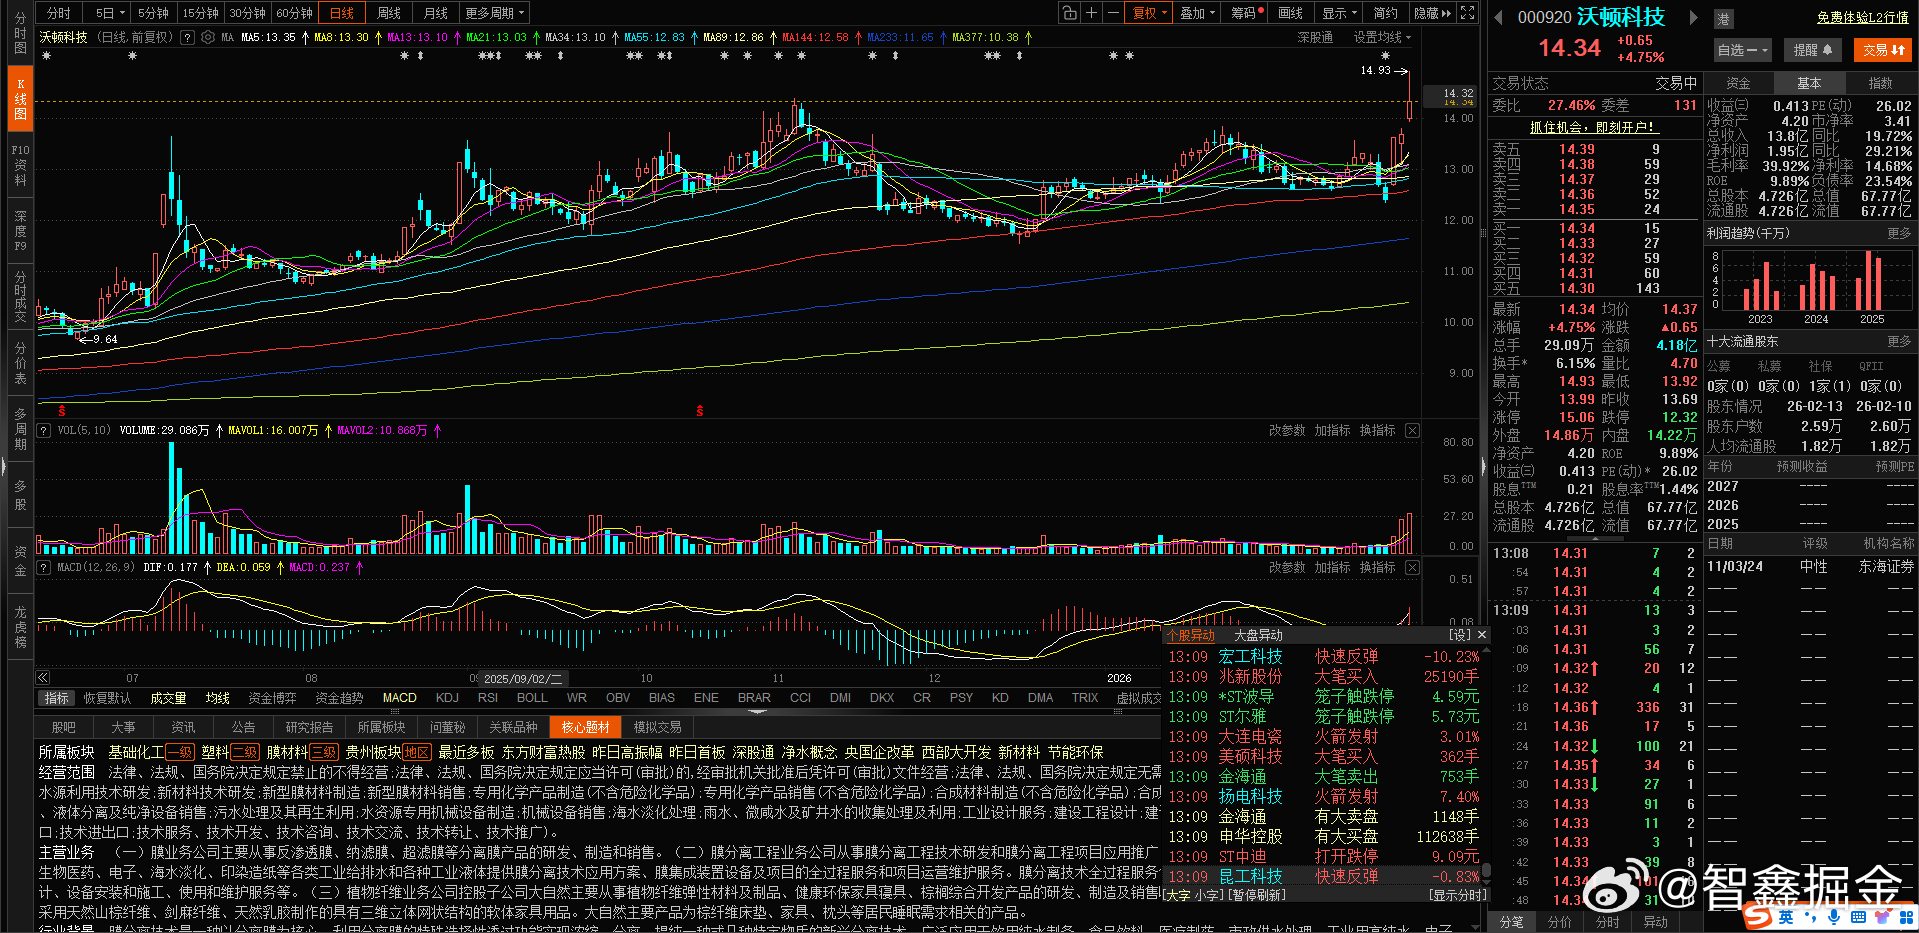Zoom out the chart with minus icon
This screenshot has height=933, width=1919.
pyautogui.click(x=1113, y=13)
